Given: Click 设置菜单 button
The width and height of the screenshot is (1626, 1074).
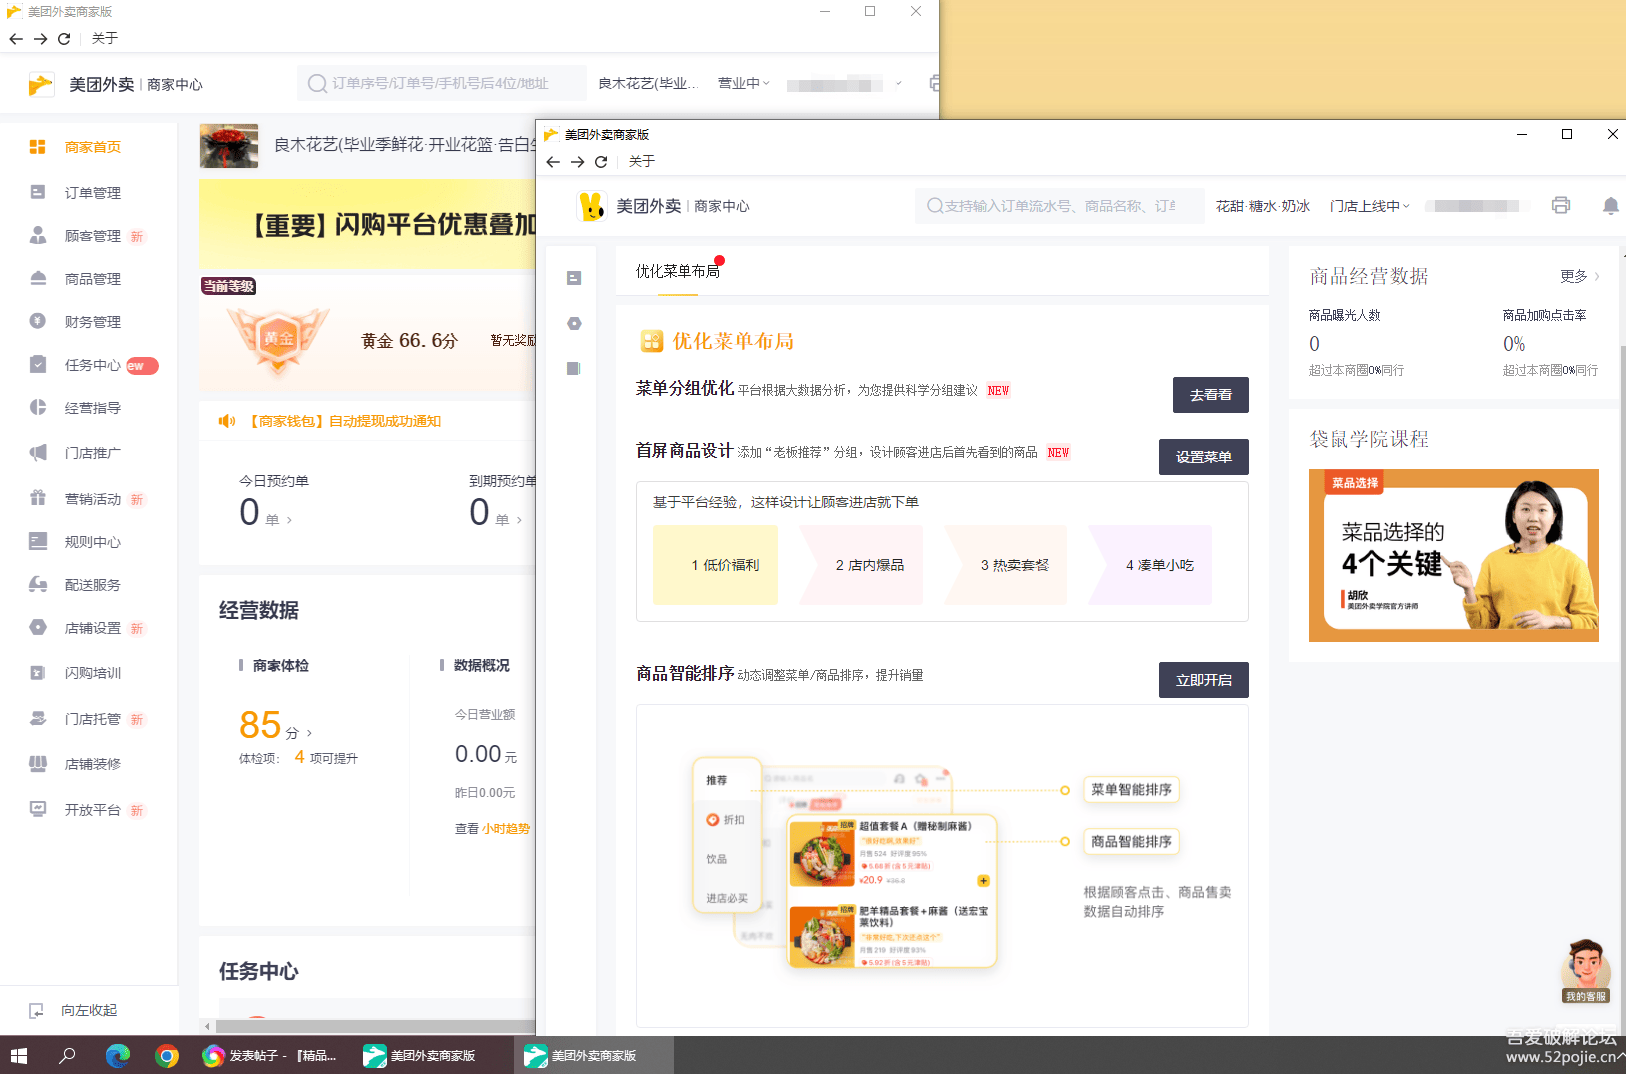Looking at the screenshot, I should 1204,457.
